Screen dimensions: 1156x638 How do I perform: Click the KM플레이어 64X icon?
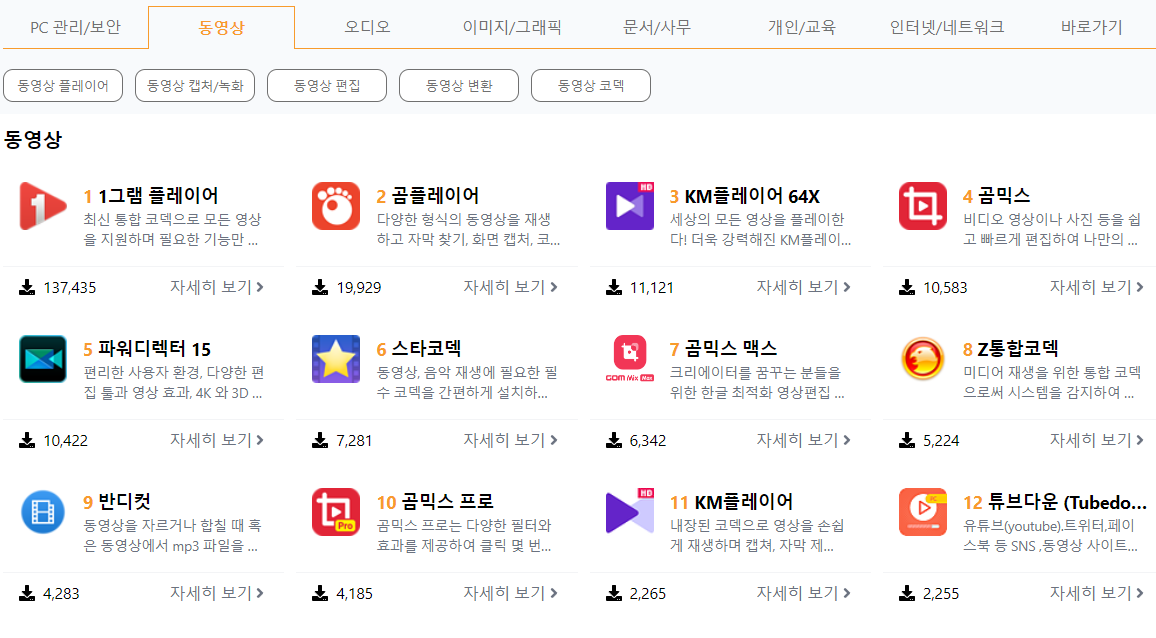630,206
